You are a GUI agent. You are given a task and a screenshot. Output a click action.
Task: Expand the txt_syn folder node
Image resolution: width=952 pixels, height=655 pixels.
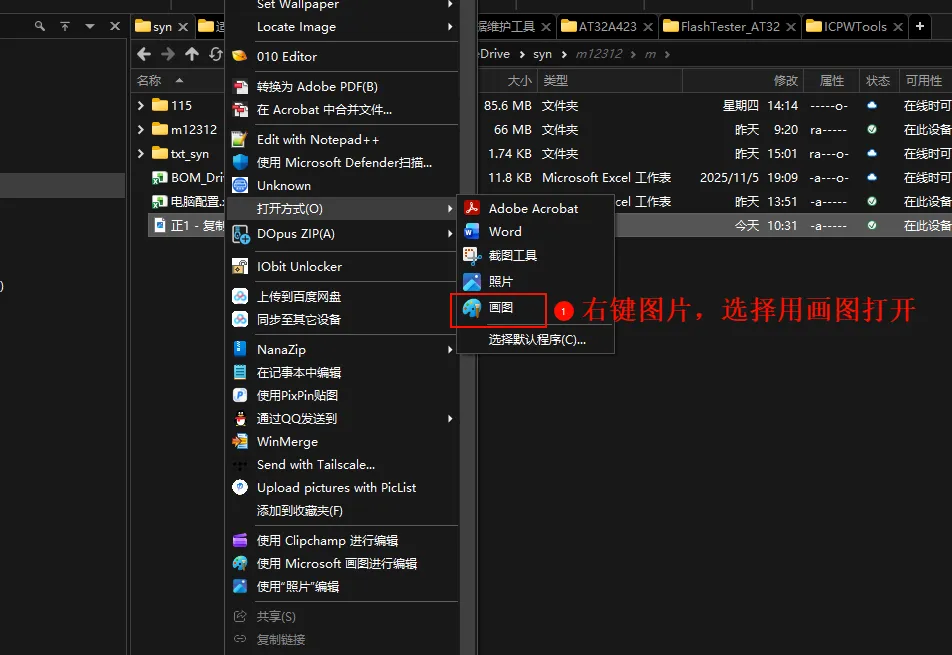pos(141,153)
